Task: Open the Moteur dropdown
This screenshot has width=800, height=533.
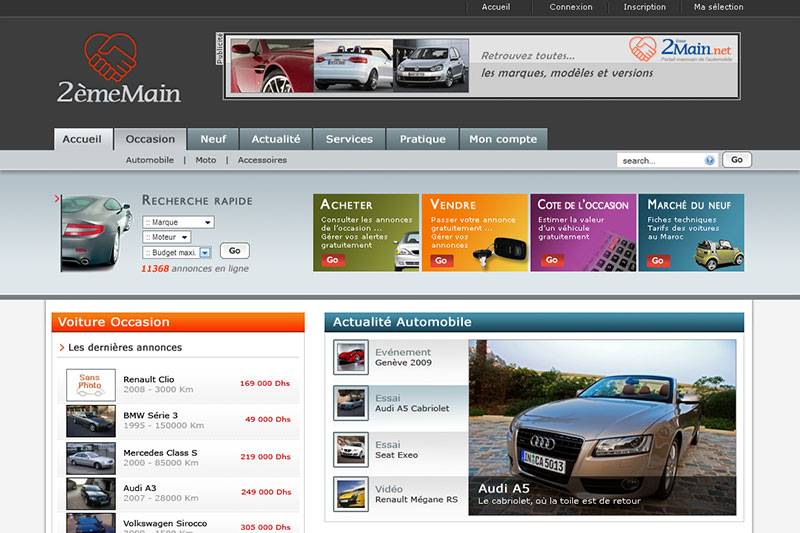Action: click(167, 237)
